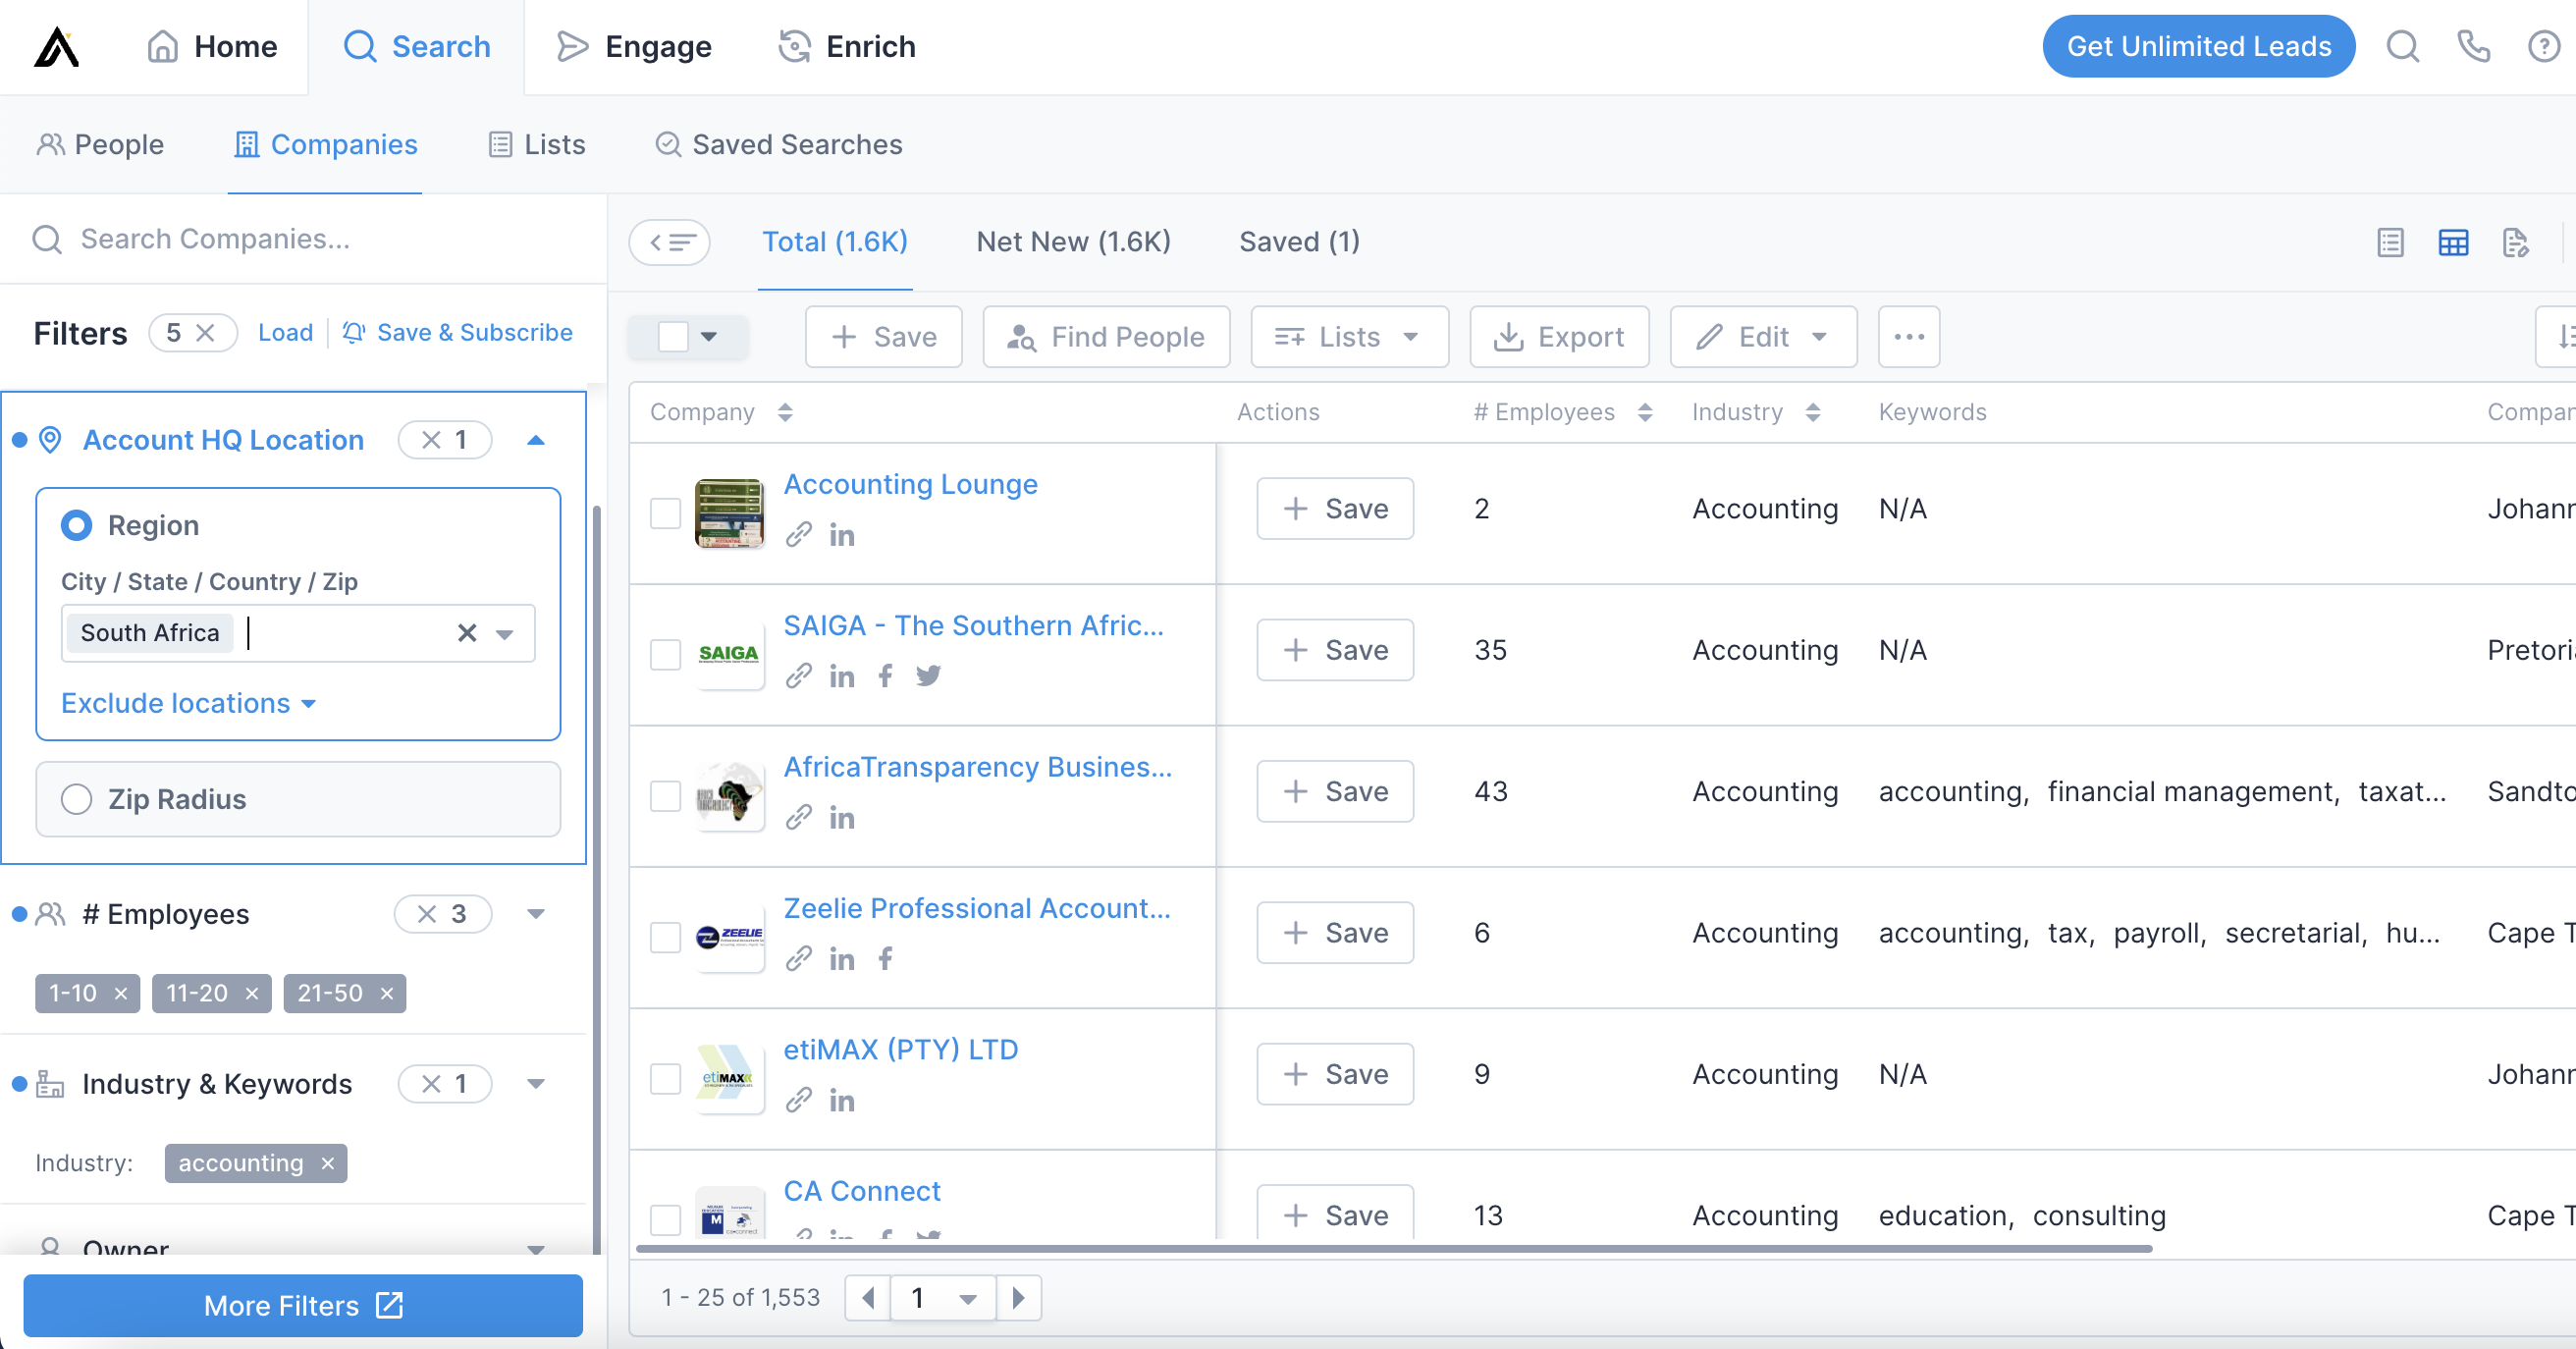Tick the etiMAX (PTY) LTD checkbox
The image size is (2576, 1349).
[665, 1078]
